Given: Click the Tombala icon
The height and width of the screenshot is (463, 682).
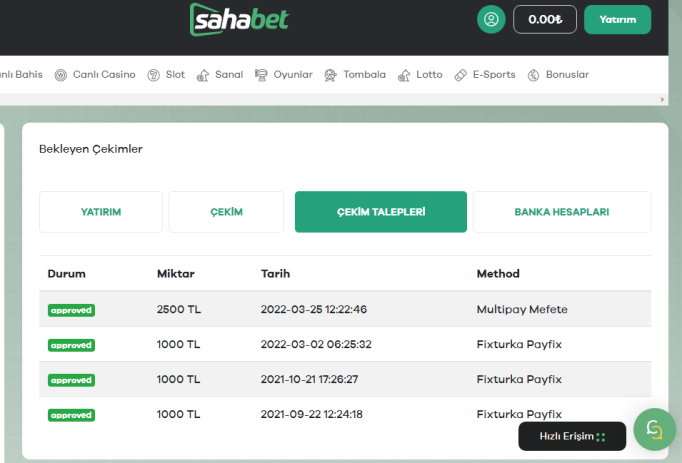Looking at the screenshot, I should tap(331, 75).
